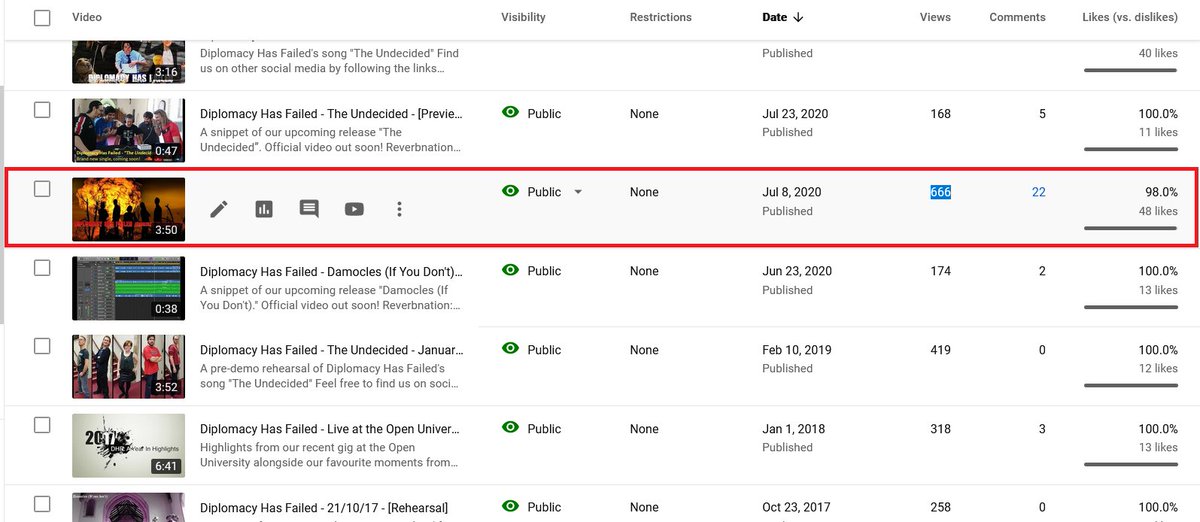Select checkbox for the 3:50 video row
1200x522 pixels.
point(42,189)
